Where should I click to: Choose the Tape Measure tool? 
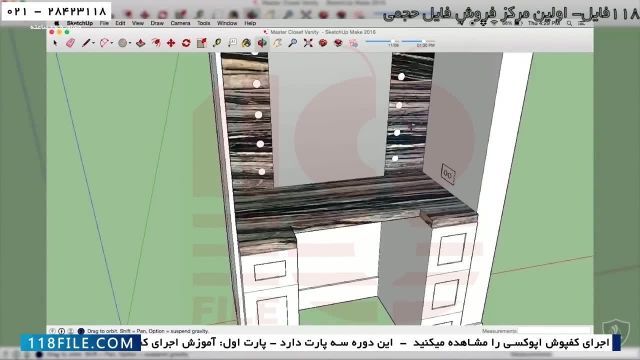(x=217, y=43)
